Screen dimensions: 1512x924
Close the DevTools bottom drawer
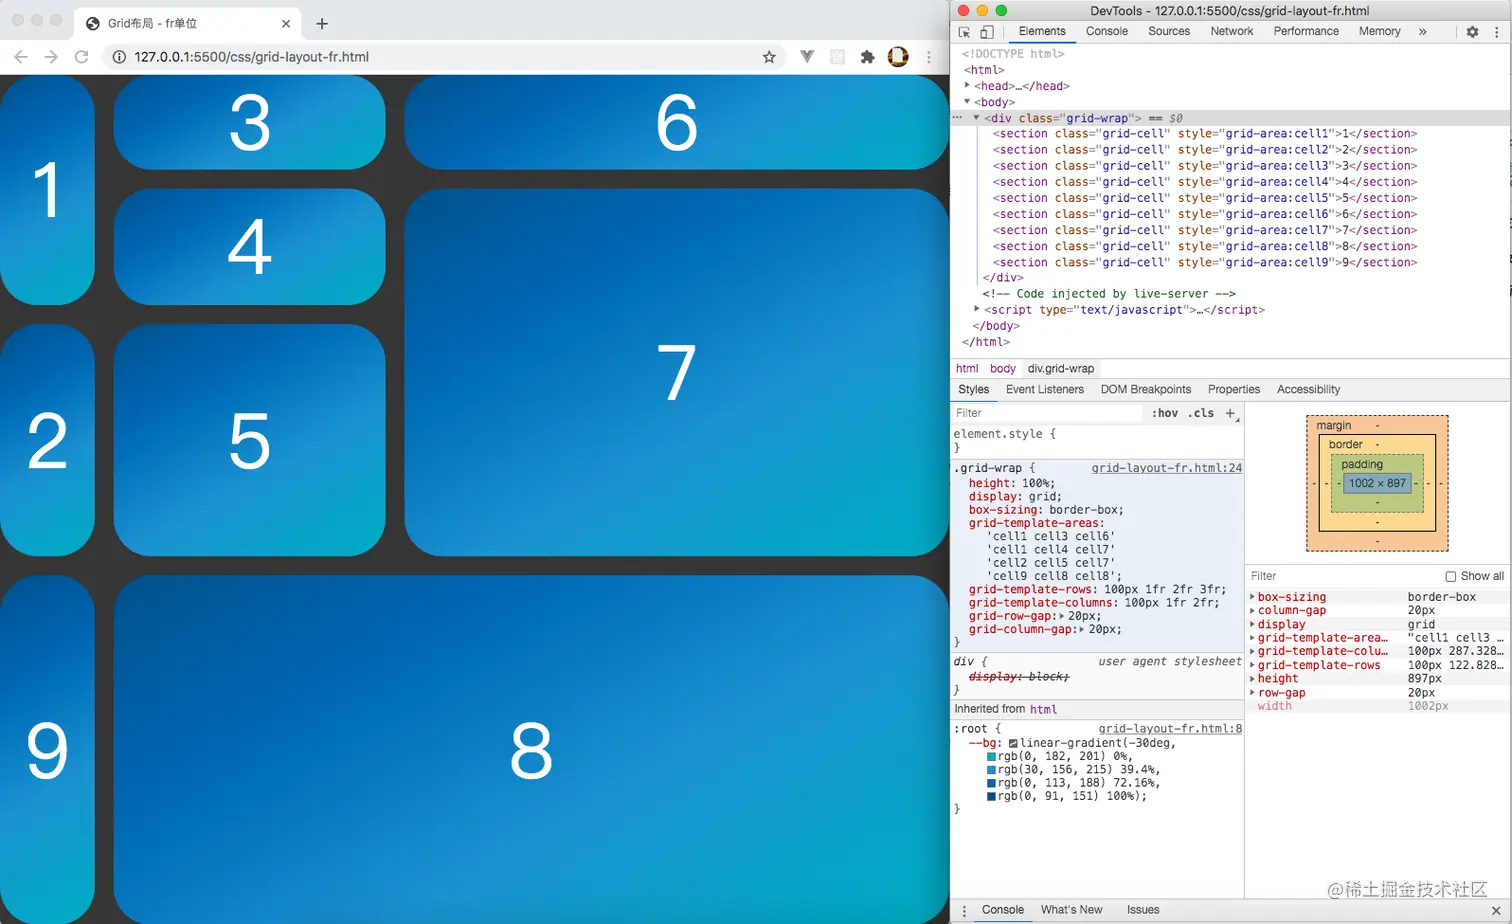1496,910
